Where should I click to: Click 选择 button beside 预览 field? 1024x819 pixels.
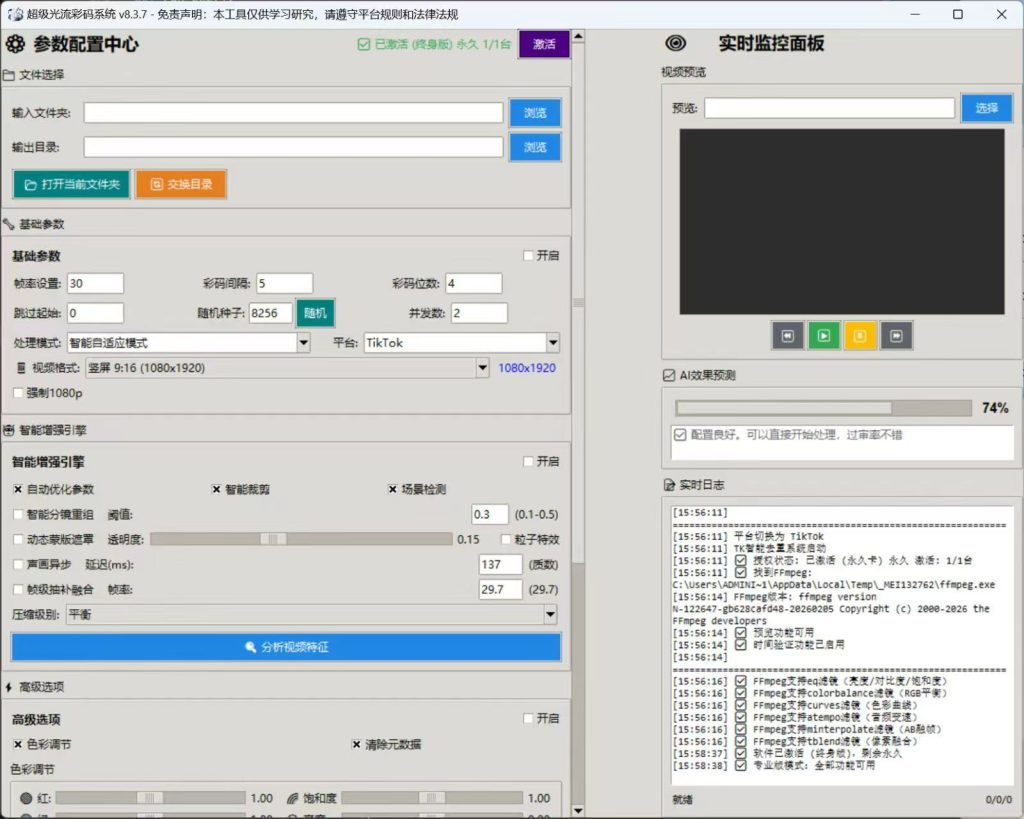click(x=986, y=108)
